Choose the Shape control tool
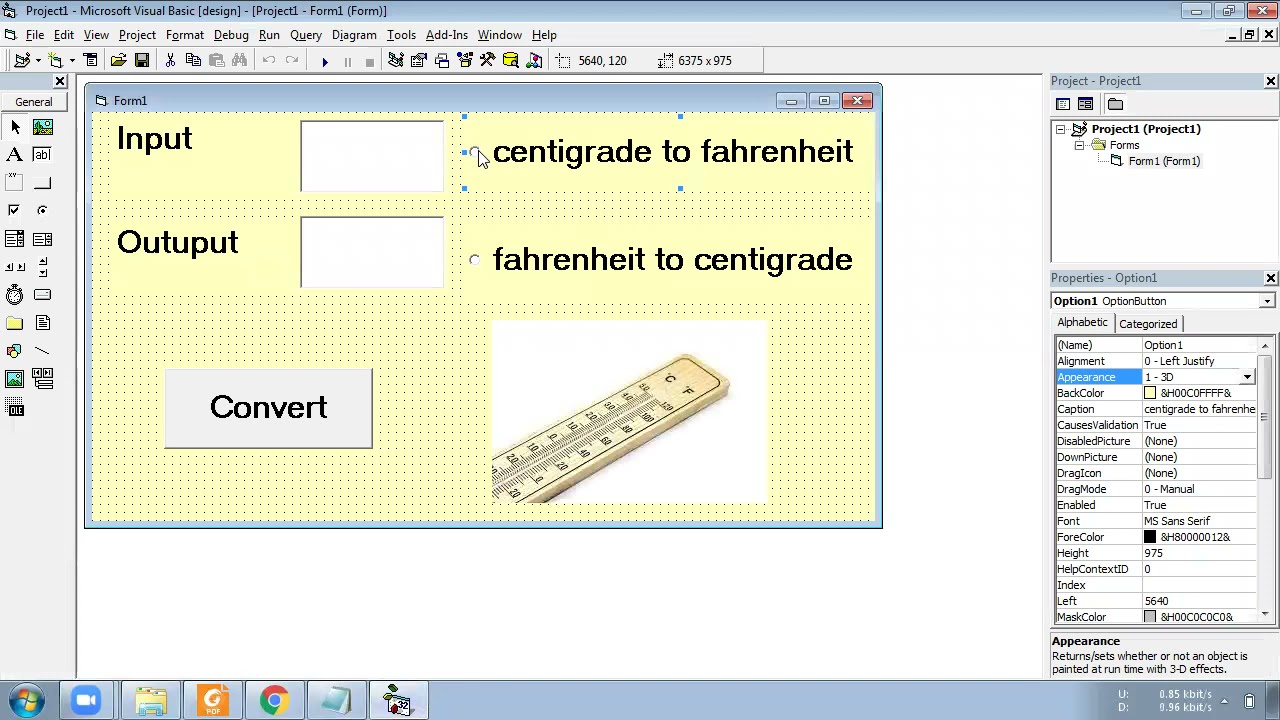This screenshot has height=720, width=1280. click(15, 351)
